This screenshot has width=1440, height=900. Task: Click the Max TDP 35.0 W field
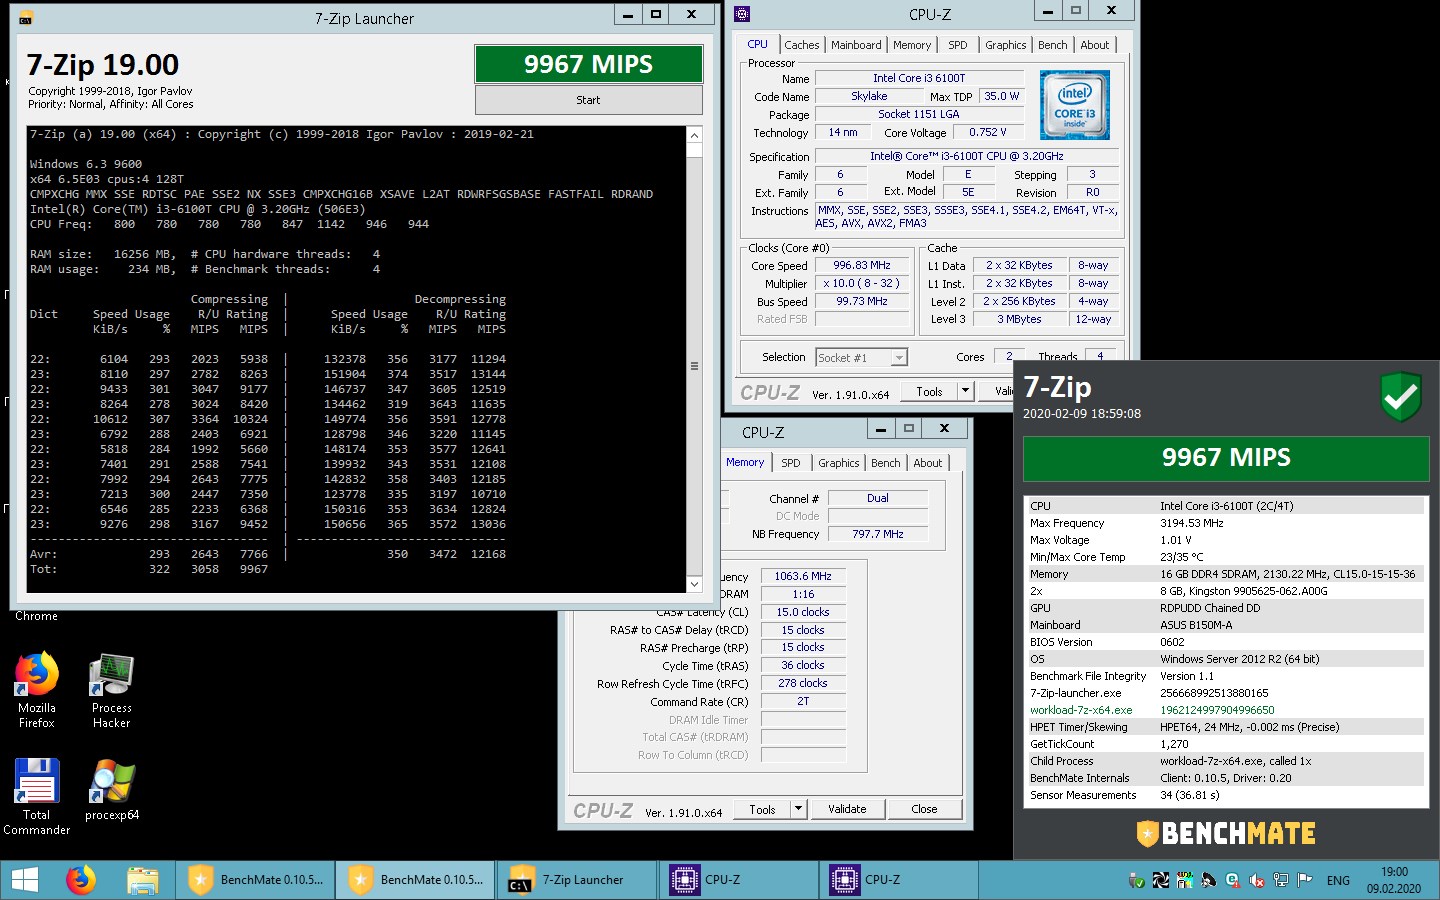point(1001,96)
